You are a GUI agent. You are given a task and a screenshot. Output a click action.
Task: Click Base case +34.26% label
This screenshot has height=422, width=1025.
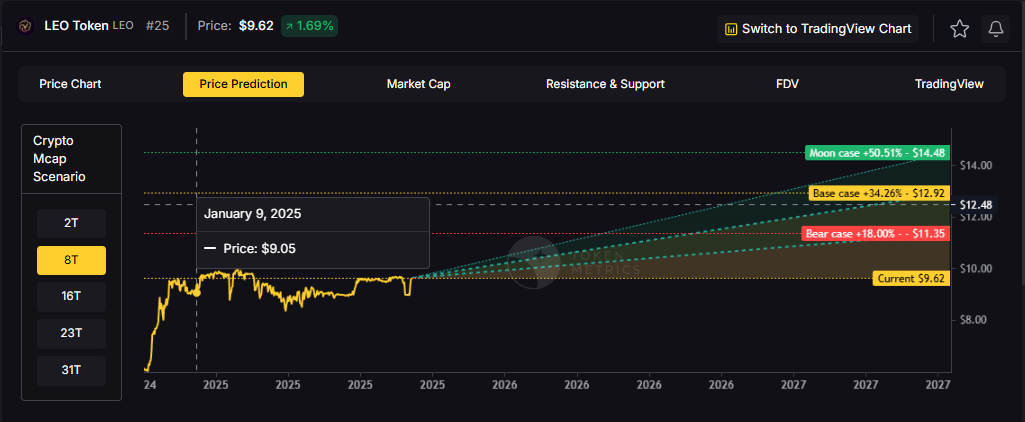(x=879, y=193)
